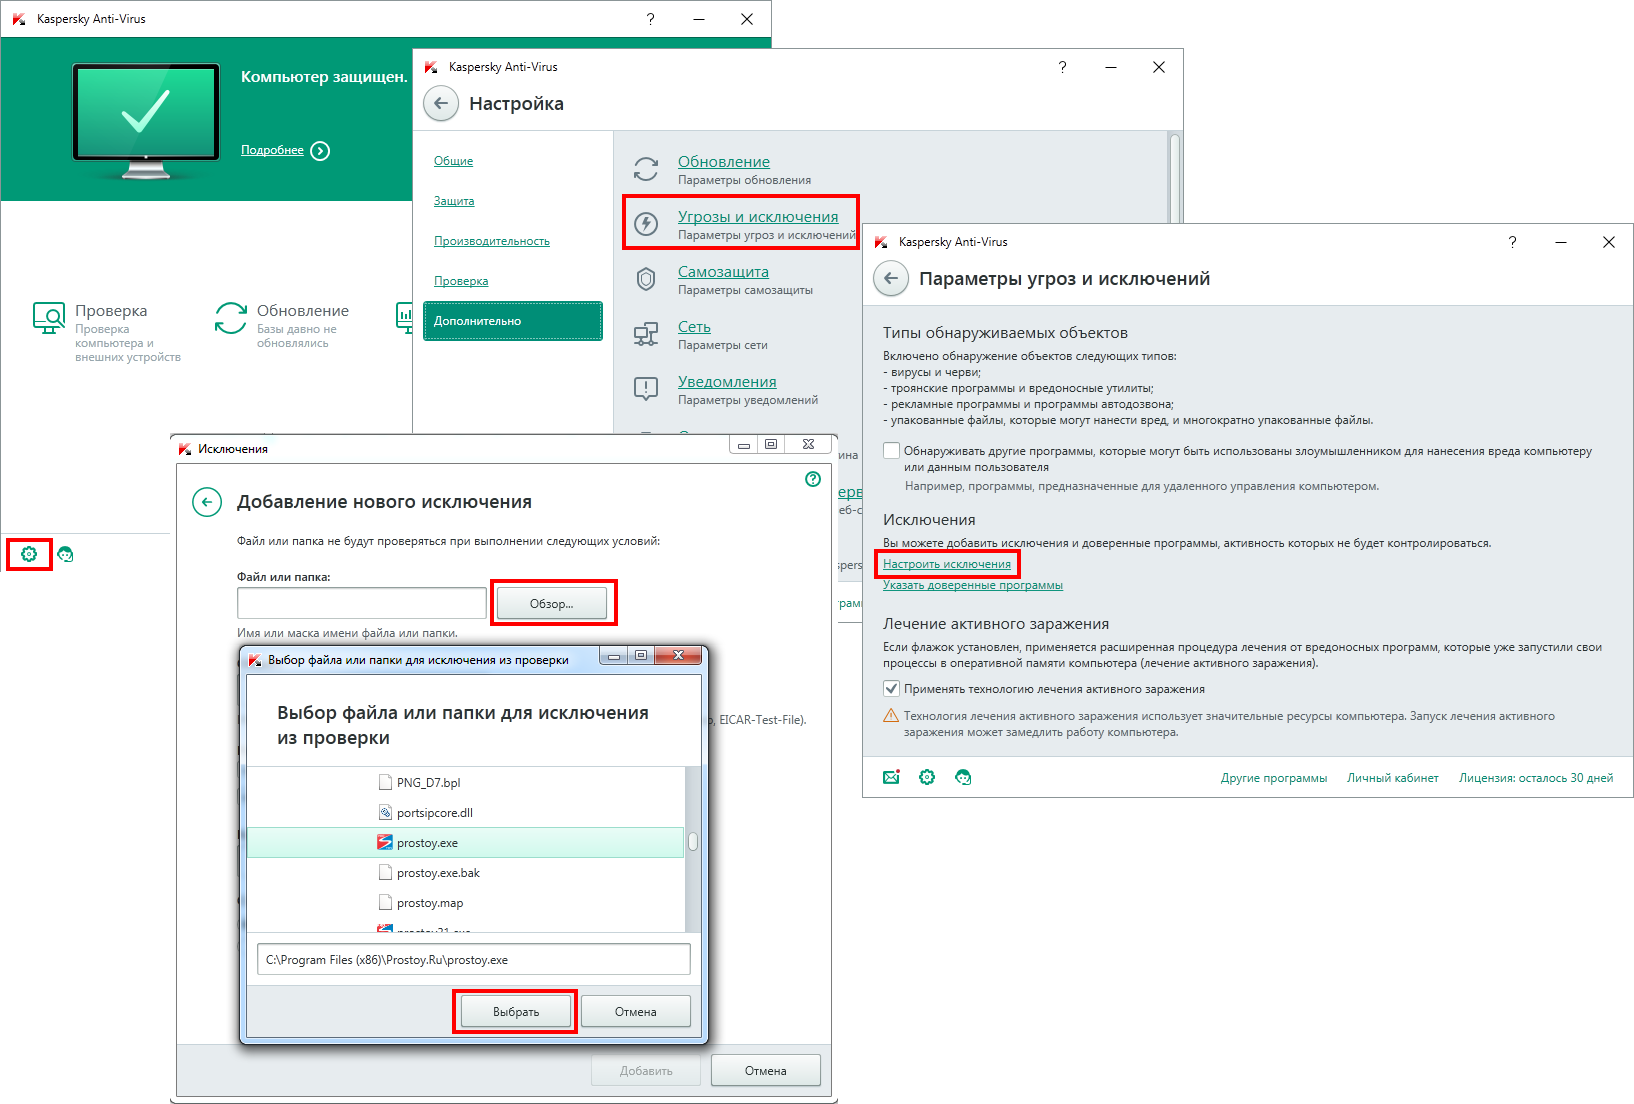
Task: Click the settings gear icon in main window
Action: (29, 554)
